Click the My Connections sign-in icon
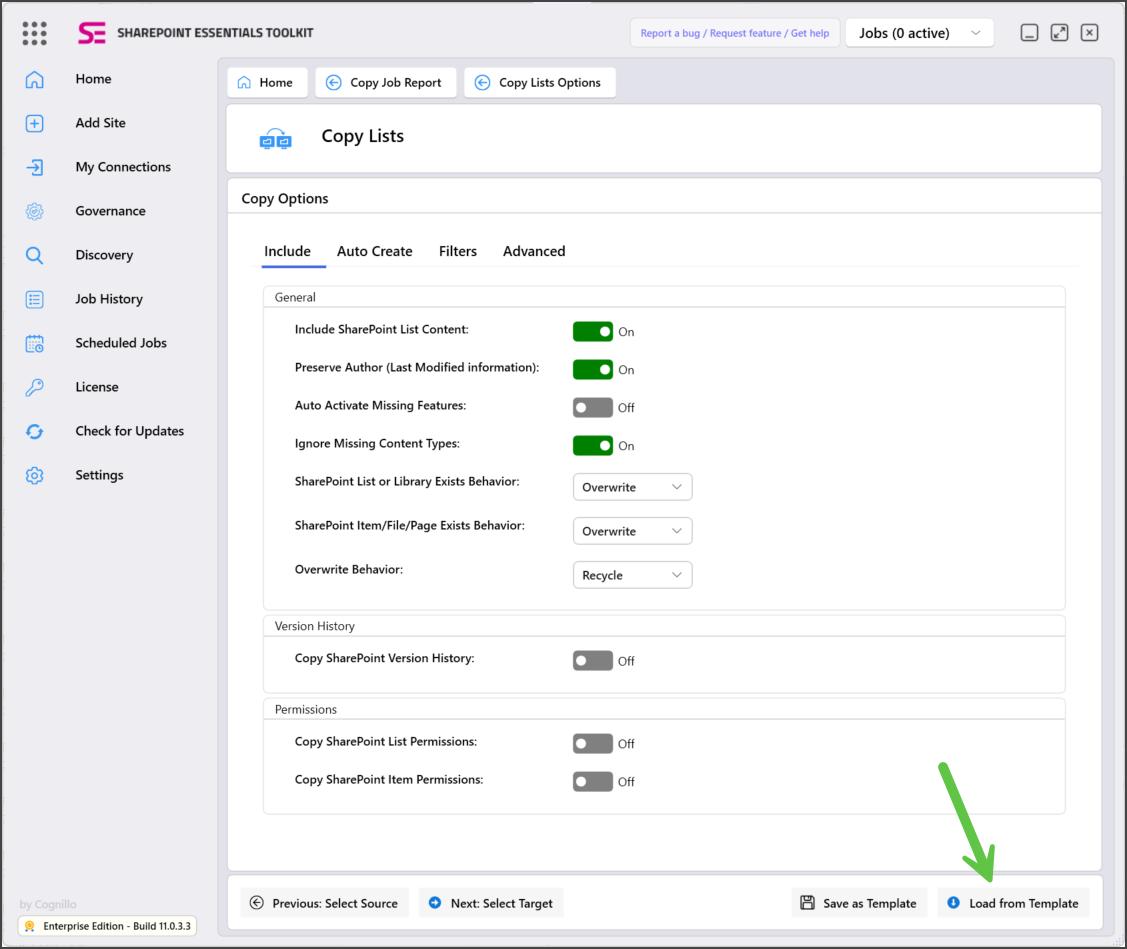Image resolution: width=1127 pixels, height=949 pixels. [x=34, y=168]
